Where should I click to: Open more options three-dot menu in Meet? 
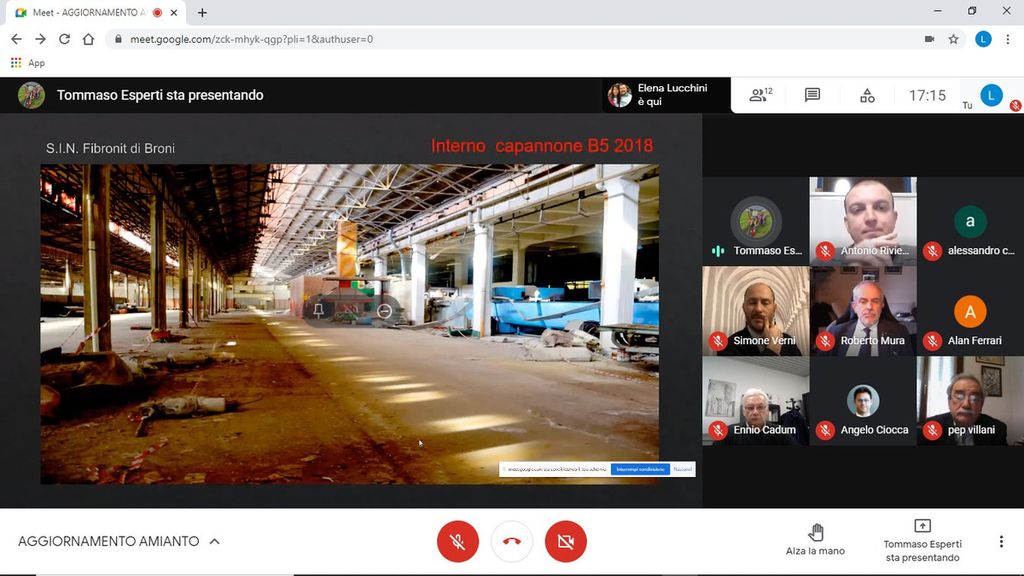click(1001, 541)
